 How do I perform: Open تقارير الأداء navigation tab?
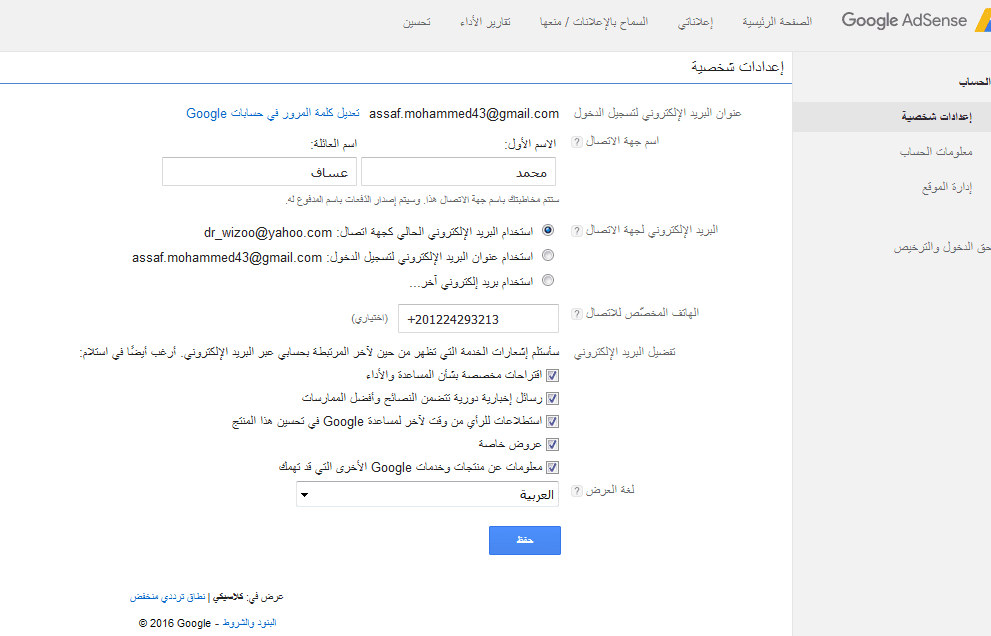point(485,21)
